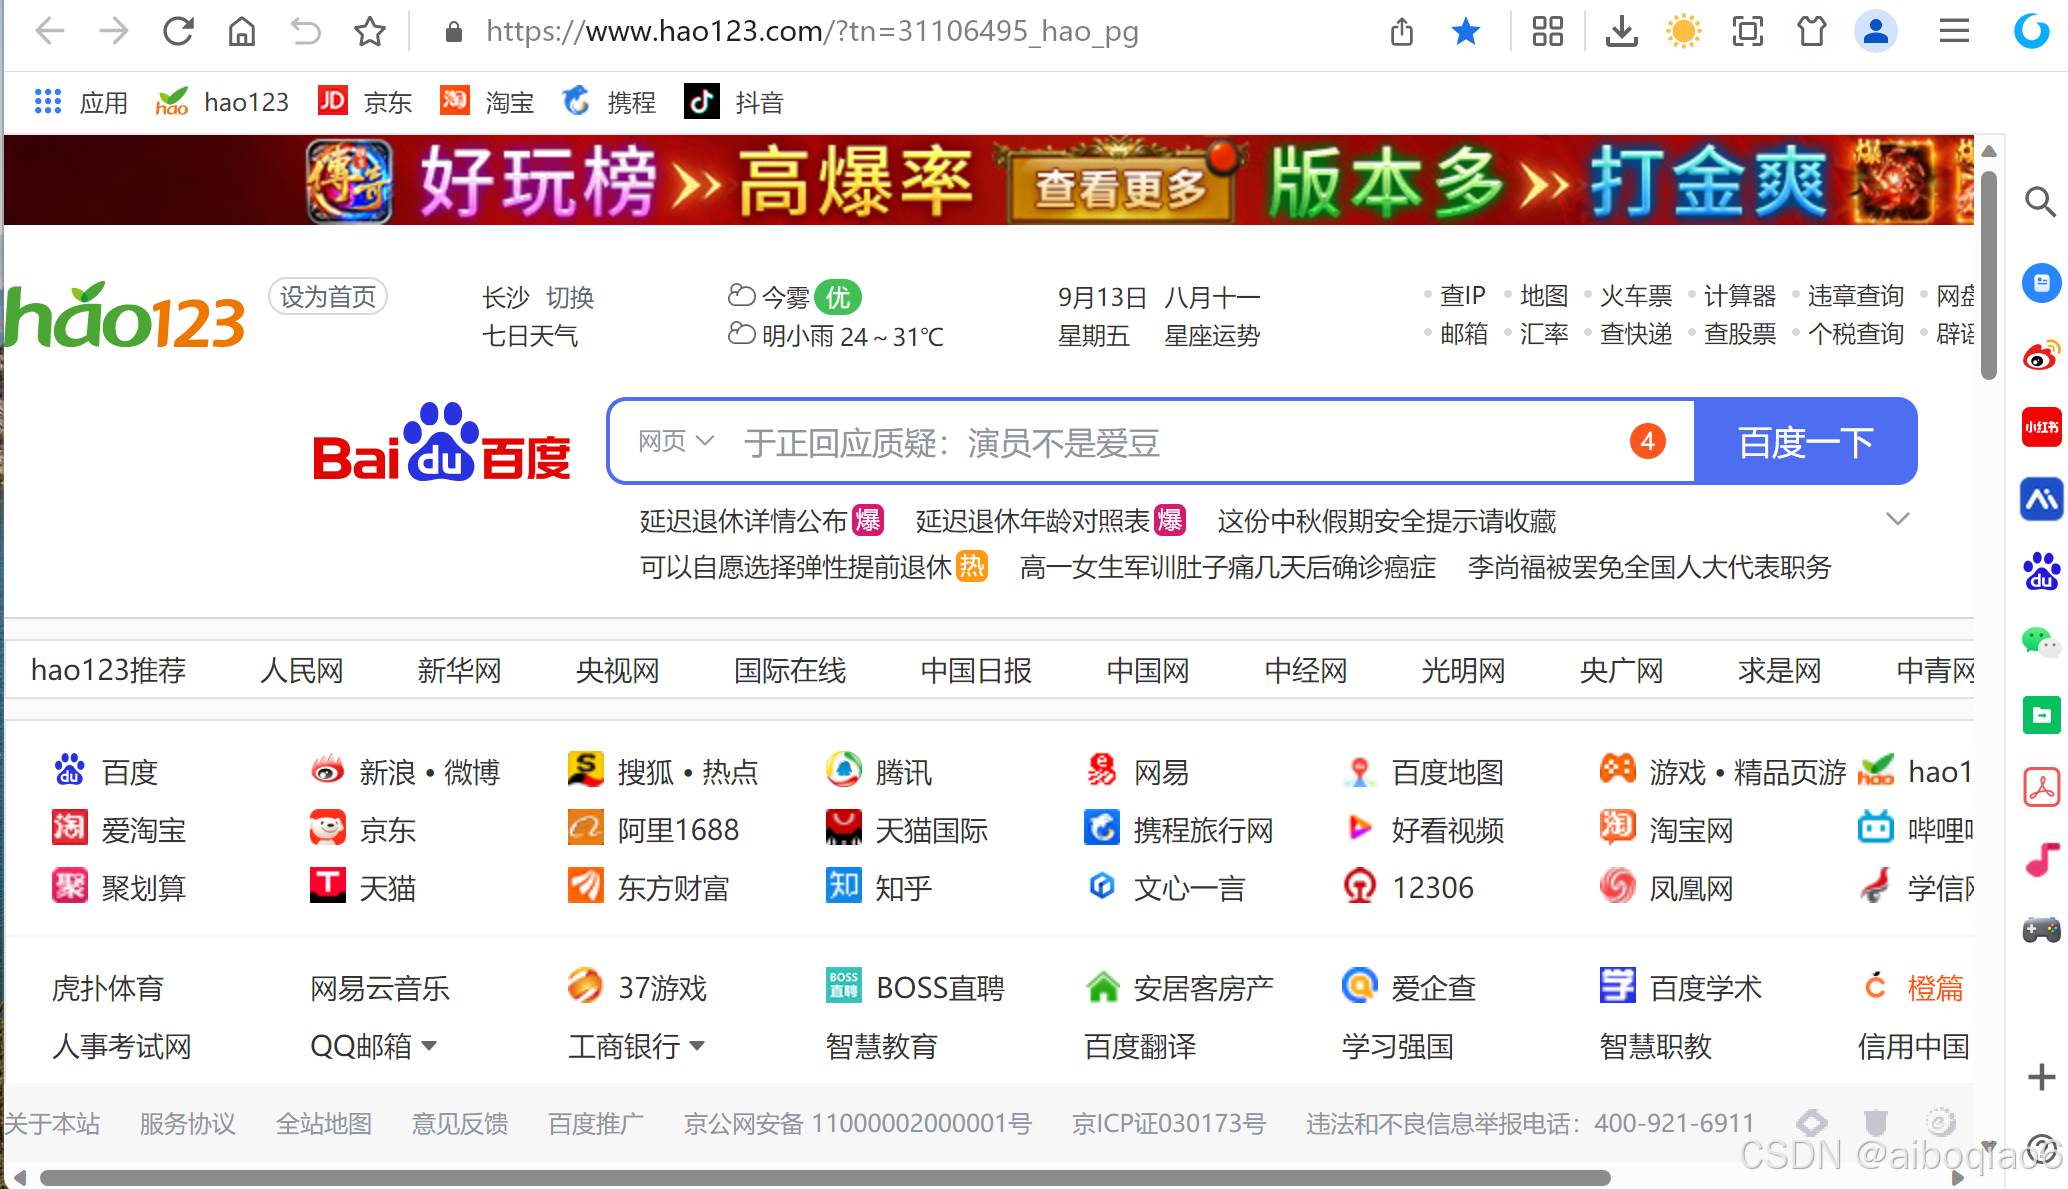Open 星座运势 horoscope link
This screenshot has width=2068, height=1189.
1212,336
